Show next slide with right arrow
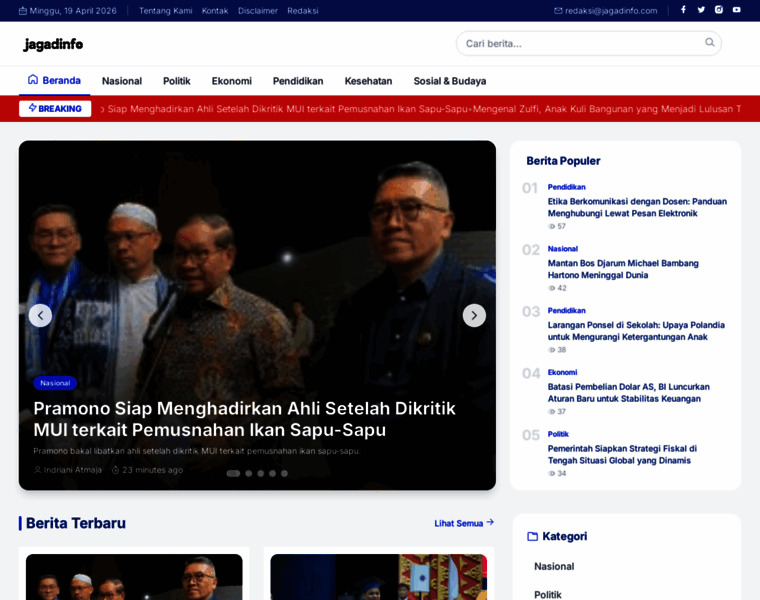 coord(474,316)
